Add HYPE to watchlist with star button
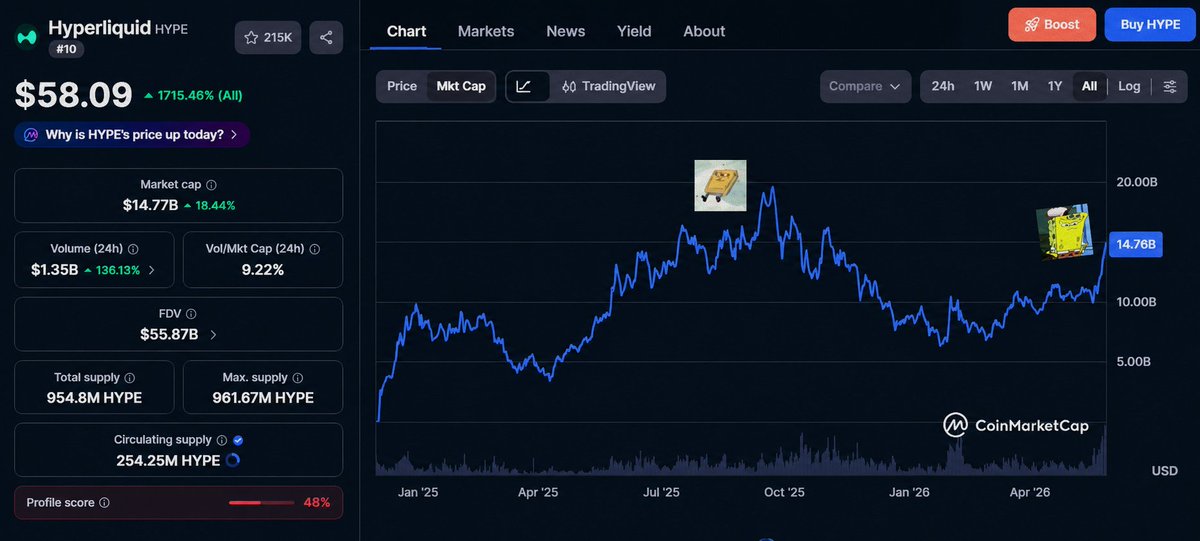Viewport: 1200px width, 541px height. [268, 37]
